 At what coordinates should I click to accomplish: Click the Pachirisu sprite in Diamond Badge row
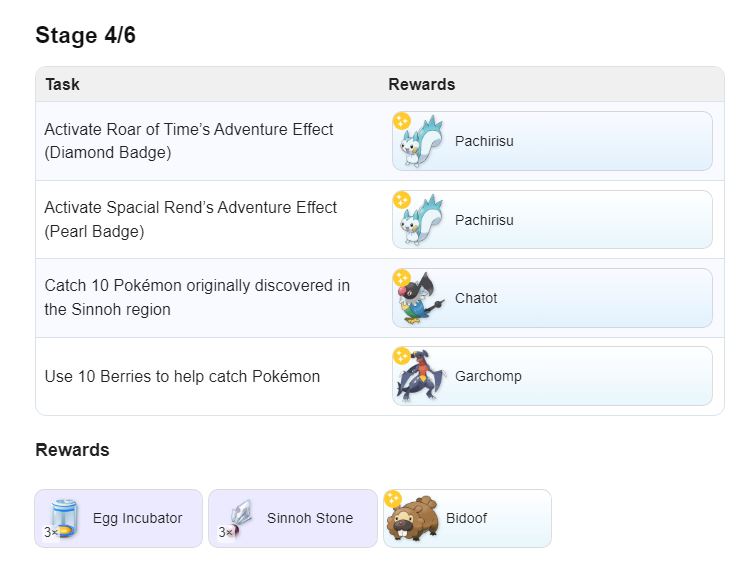(x=419, y=144)
